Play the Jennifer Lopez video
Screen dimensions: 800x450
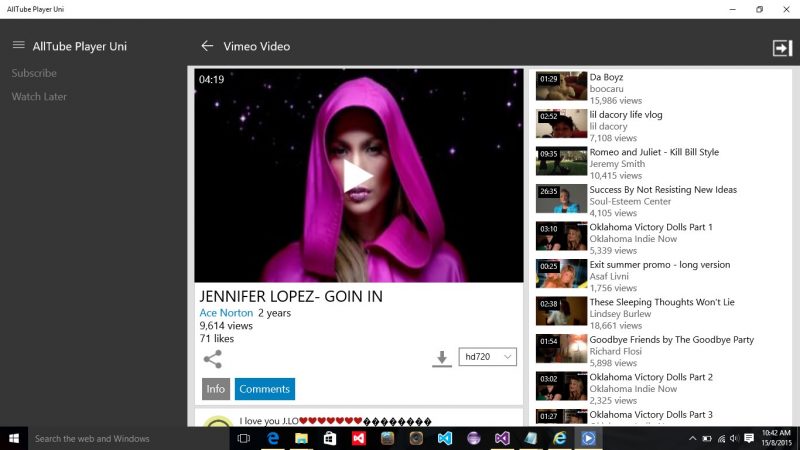[358, 176]
